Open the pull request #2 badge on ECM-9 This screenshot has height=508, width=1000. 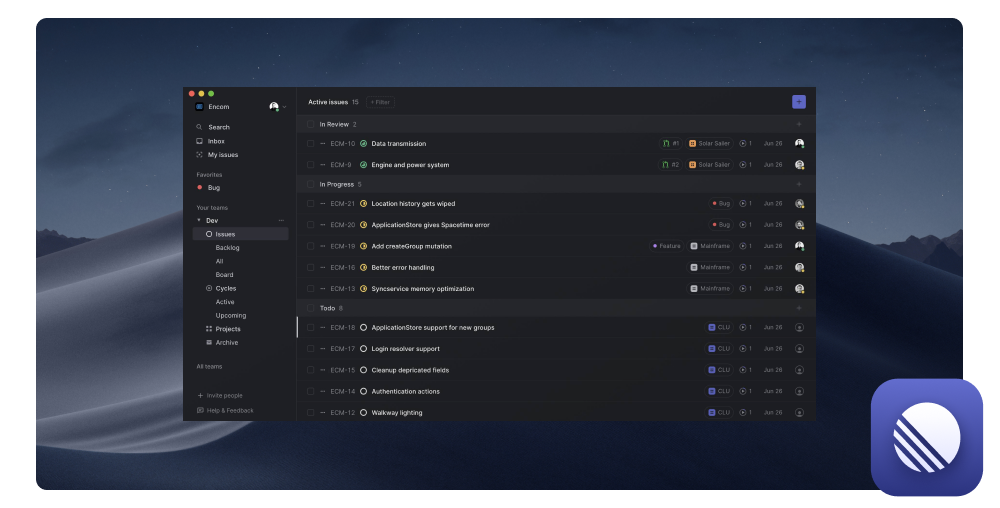point(670,164)
